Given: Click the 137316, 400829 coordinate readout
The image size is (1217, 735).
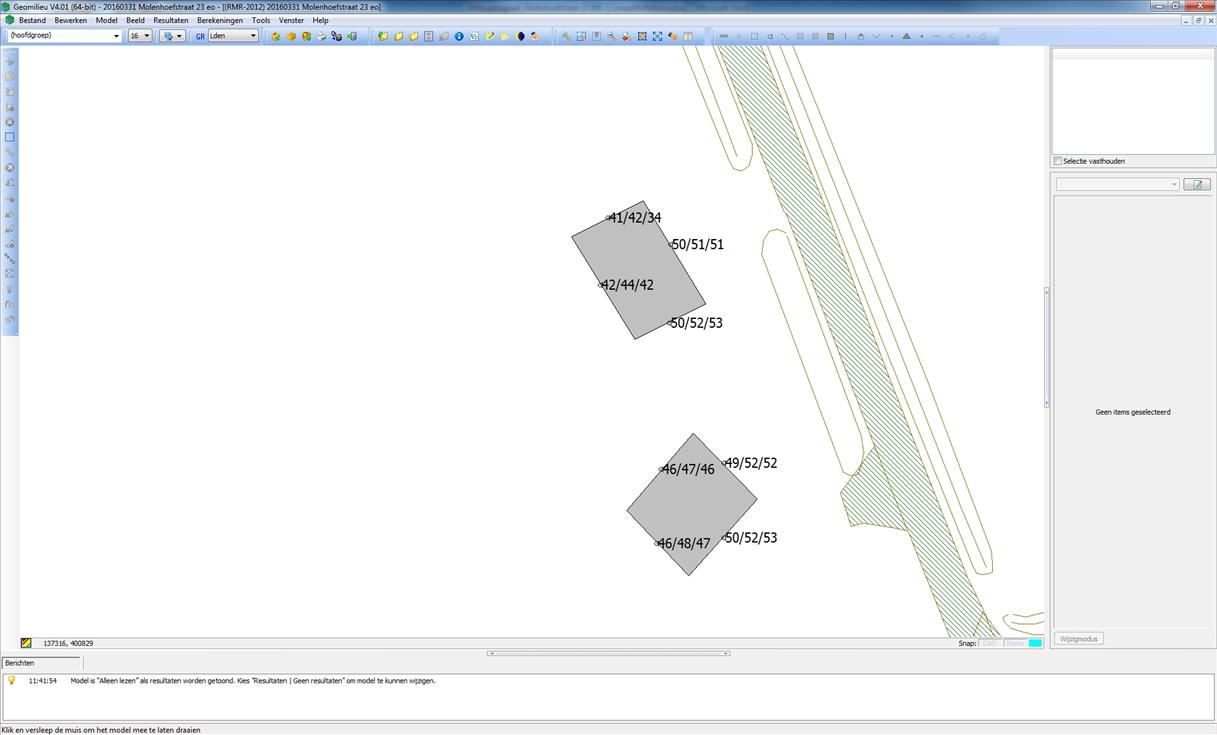Looking at the screenshot, I should pyautogui.click(x=68, y=643).
